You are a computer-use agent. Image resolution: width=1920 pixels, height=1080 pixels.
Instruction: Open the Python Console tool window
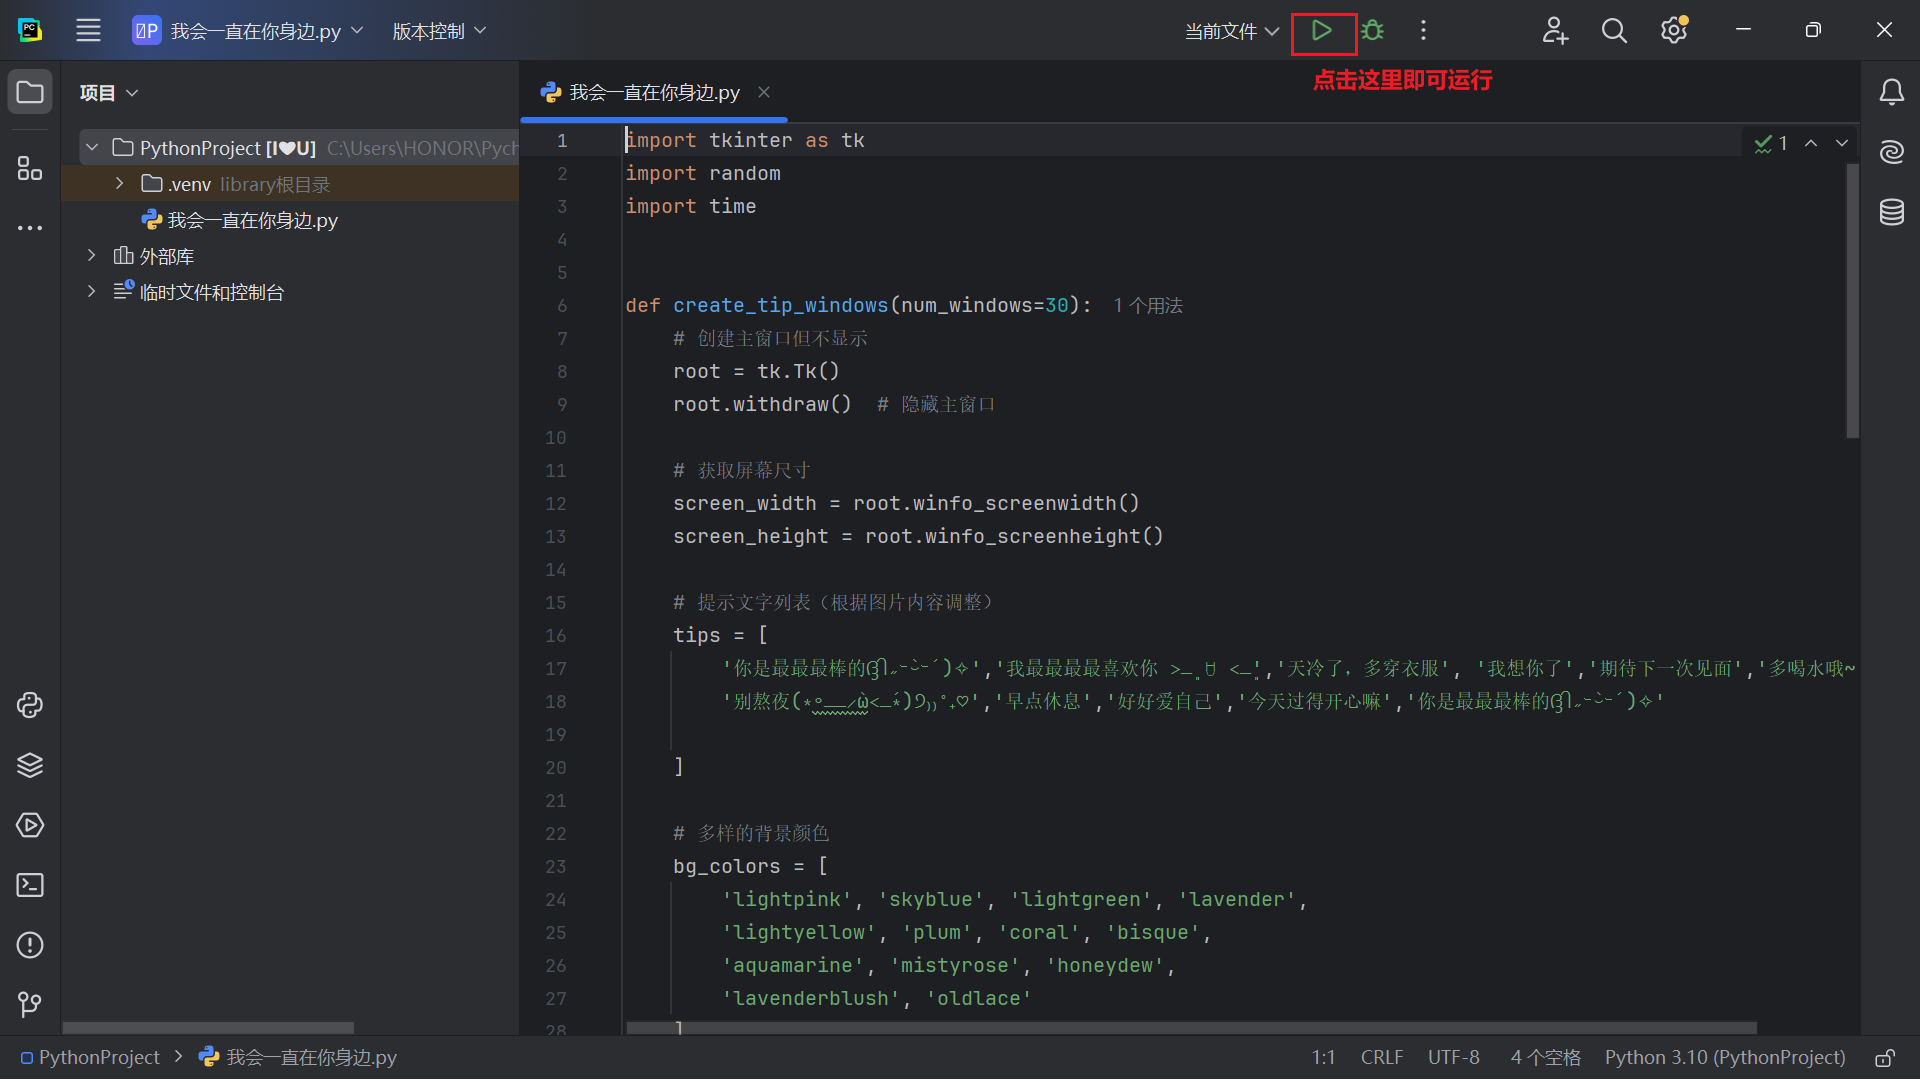(30, 705)
